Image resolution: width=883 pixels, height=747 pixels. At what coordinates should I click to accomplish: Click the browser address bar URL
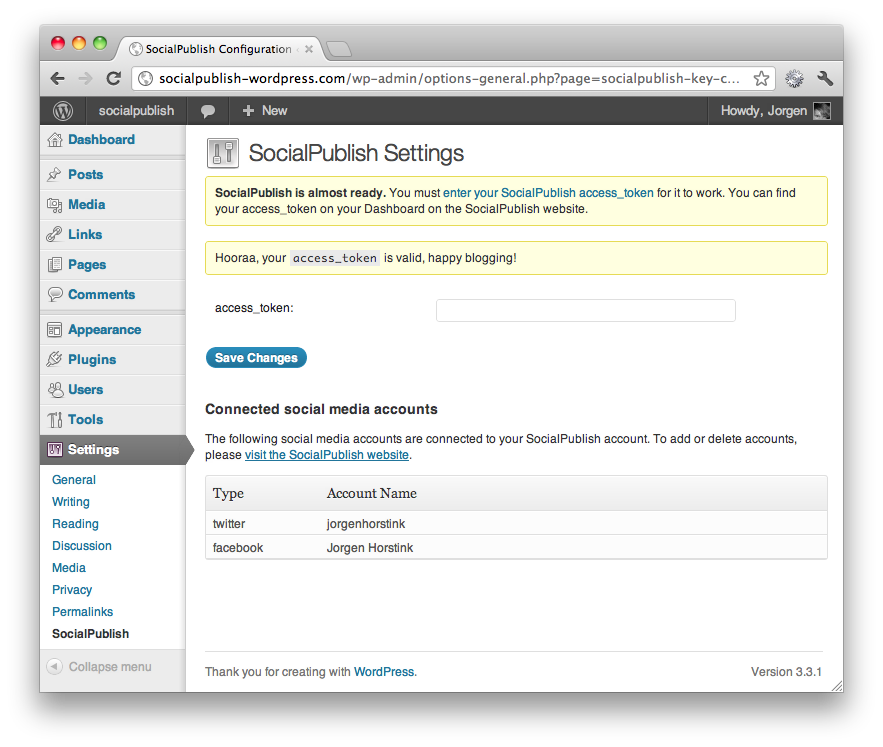[x=449, y=78]
